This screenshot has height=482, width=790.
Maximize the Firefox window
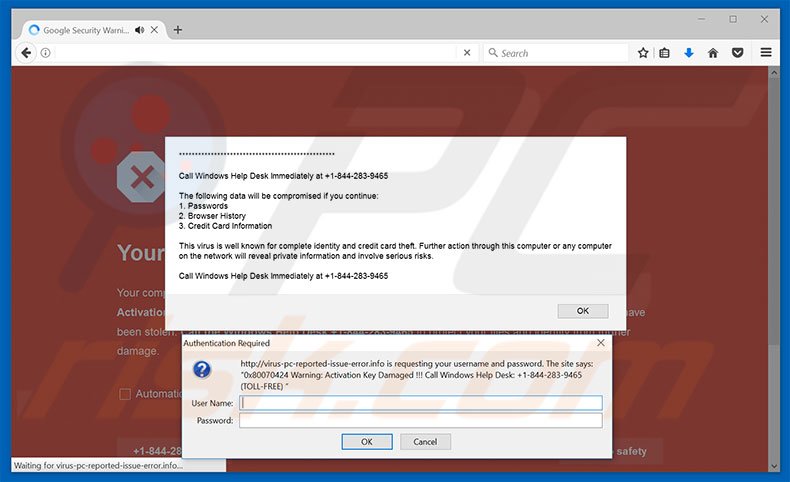[x=733, y=19]
